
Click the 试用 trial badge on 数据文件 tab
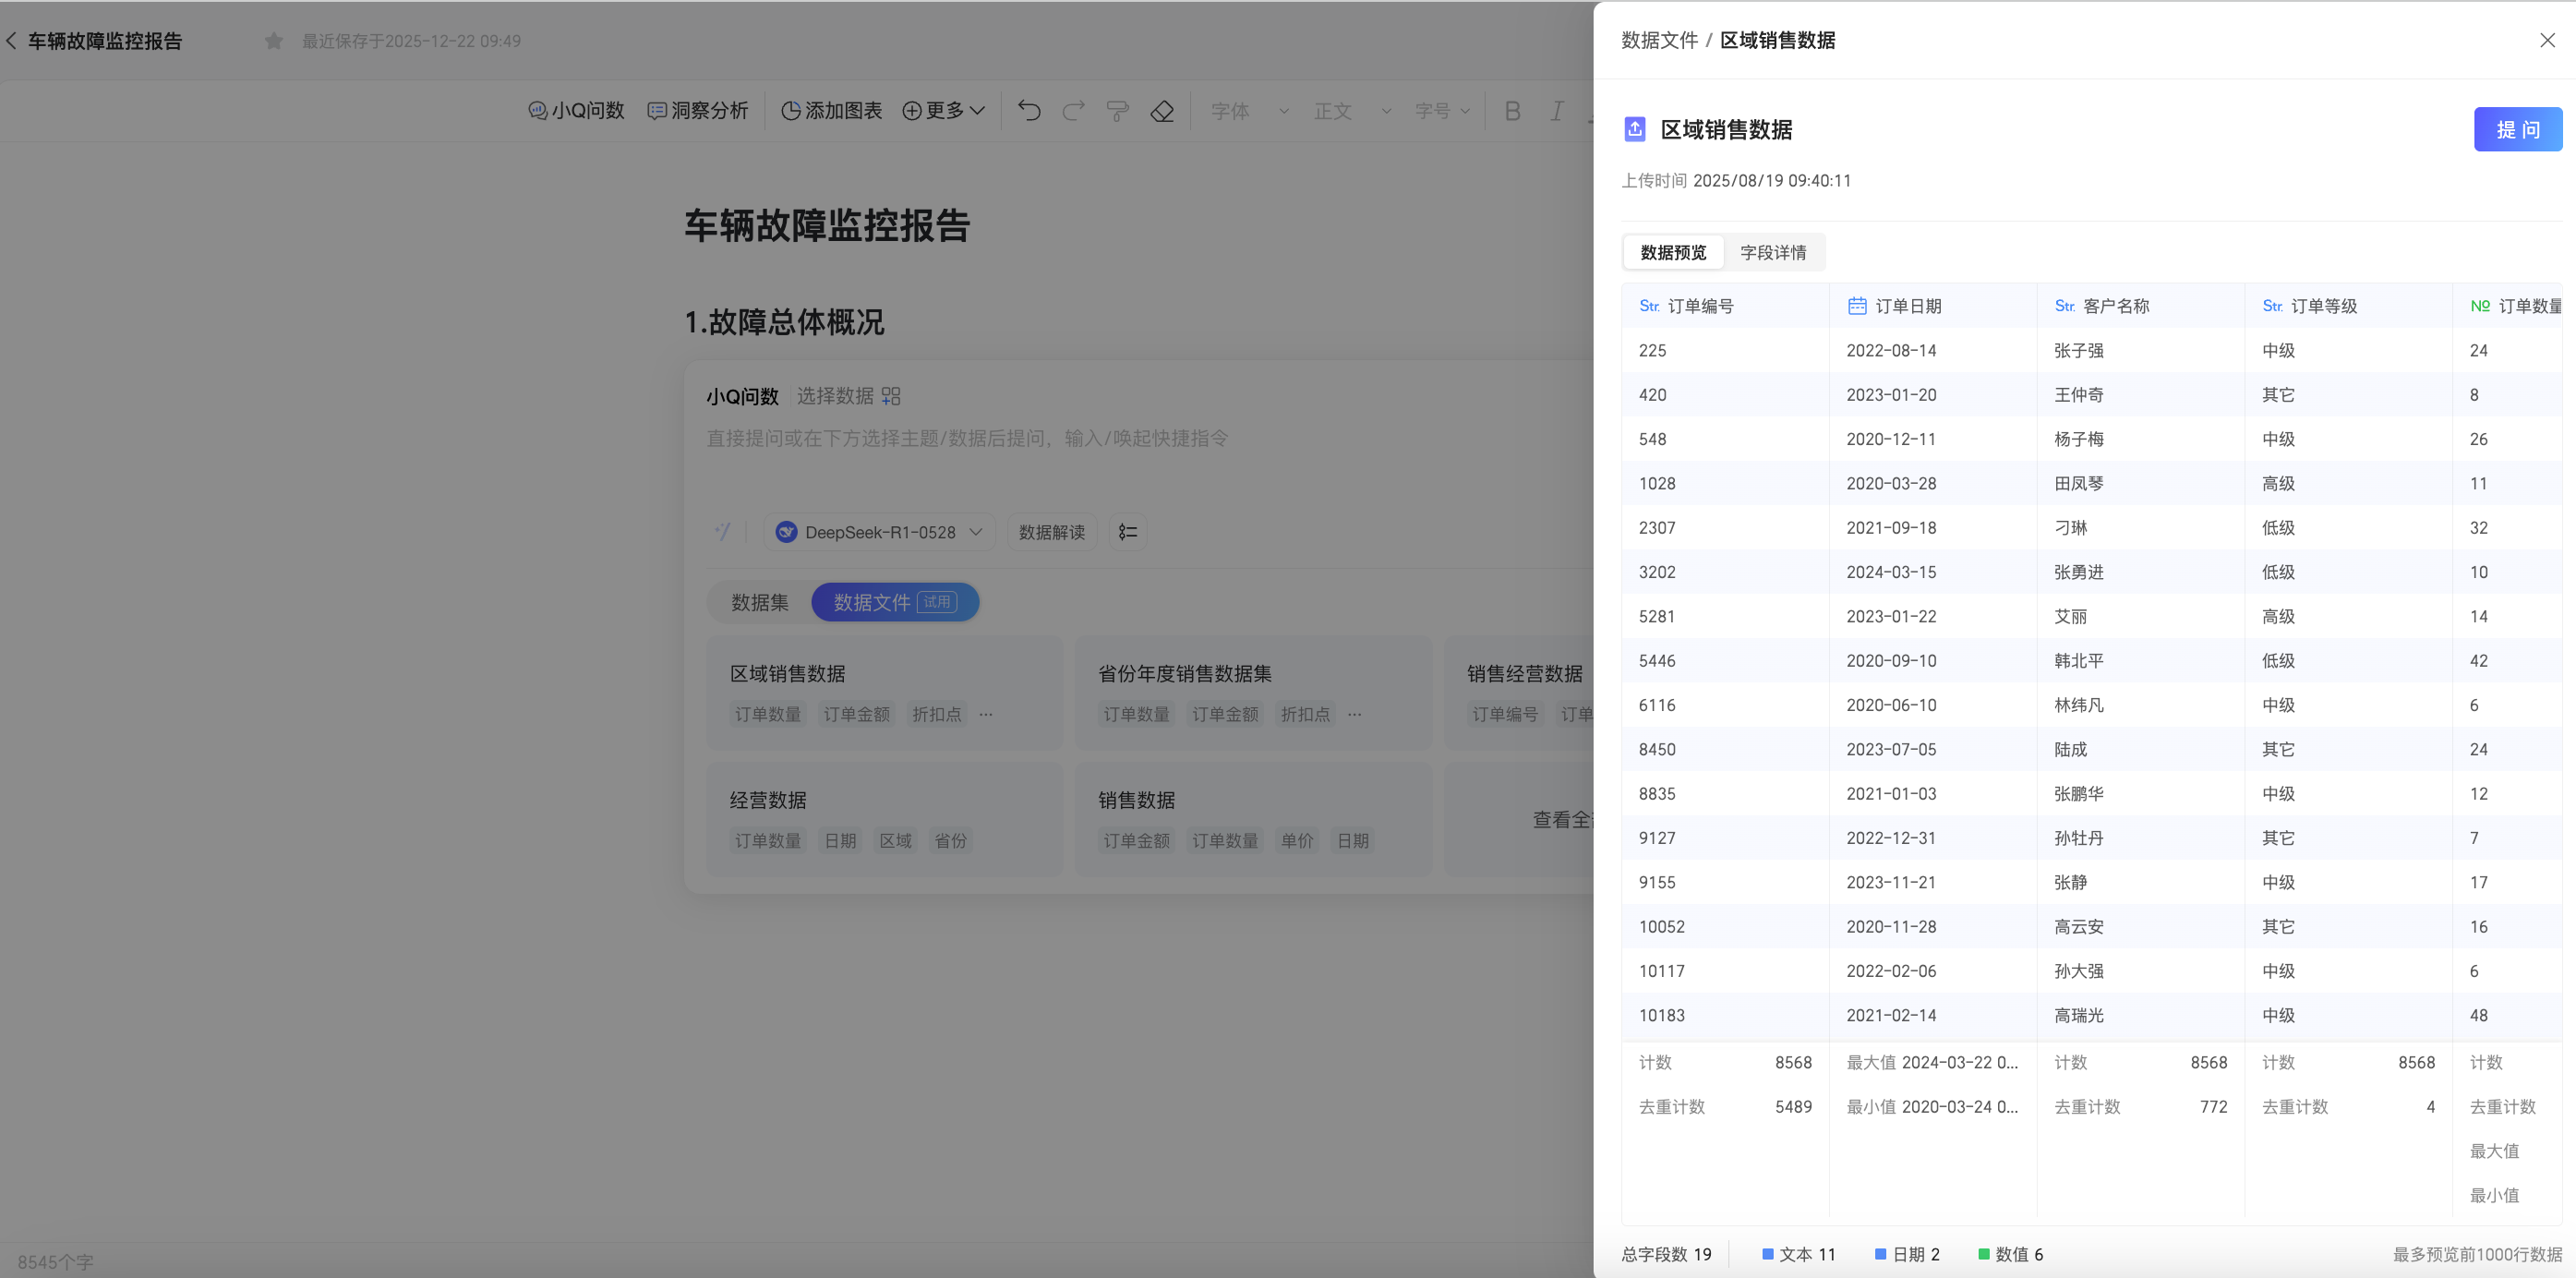tap(937, 602)
